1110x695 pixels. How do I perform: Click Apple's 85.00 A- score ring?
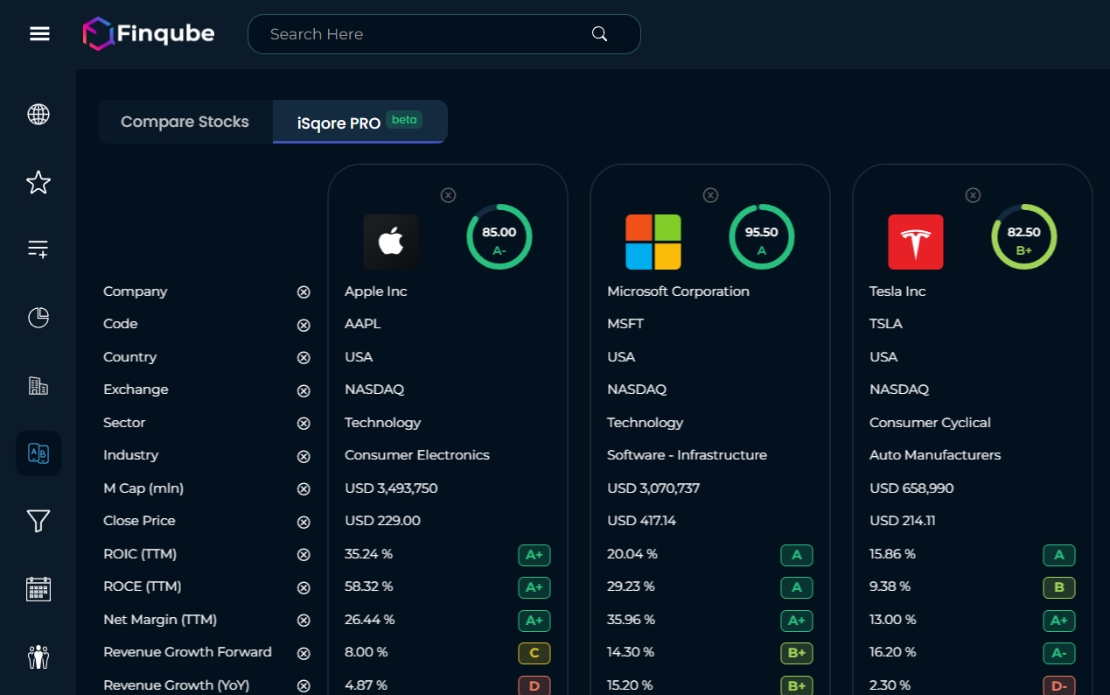pyautogui.click(x=499, y=237)
